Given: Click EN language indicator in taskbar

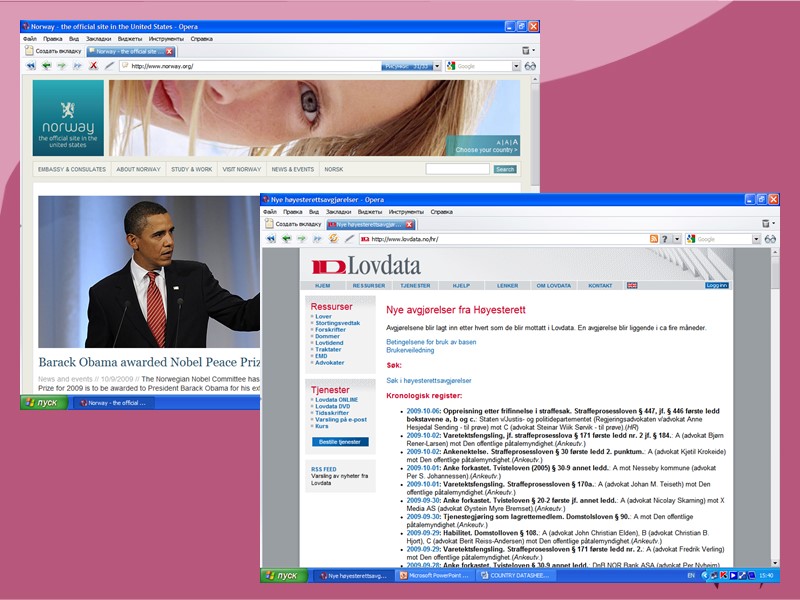Looking at the screenshot, I should coord(691,576).
